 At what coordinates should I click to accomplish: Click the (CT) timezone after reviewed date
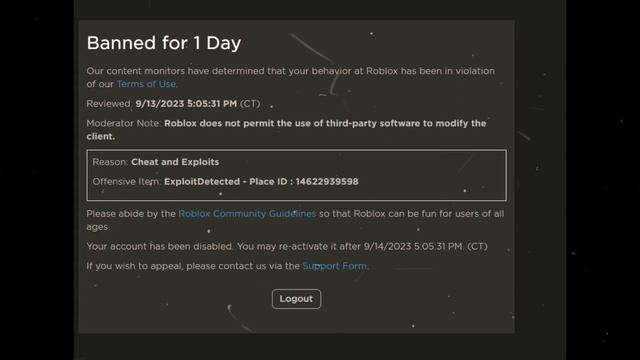coord(250,104)
